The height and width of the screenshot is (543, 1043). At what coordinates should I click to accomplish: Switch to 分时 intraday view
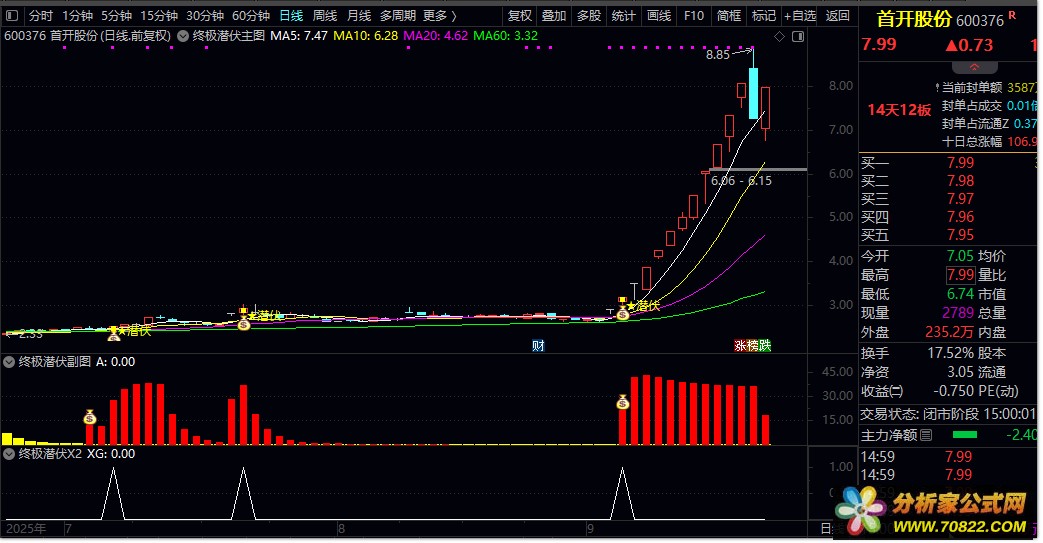coord(41,15)
